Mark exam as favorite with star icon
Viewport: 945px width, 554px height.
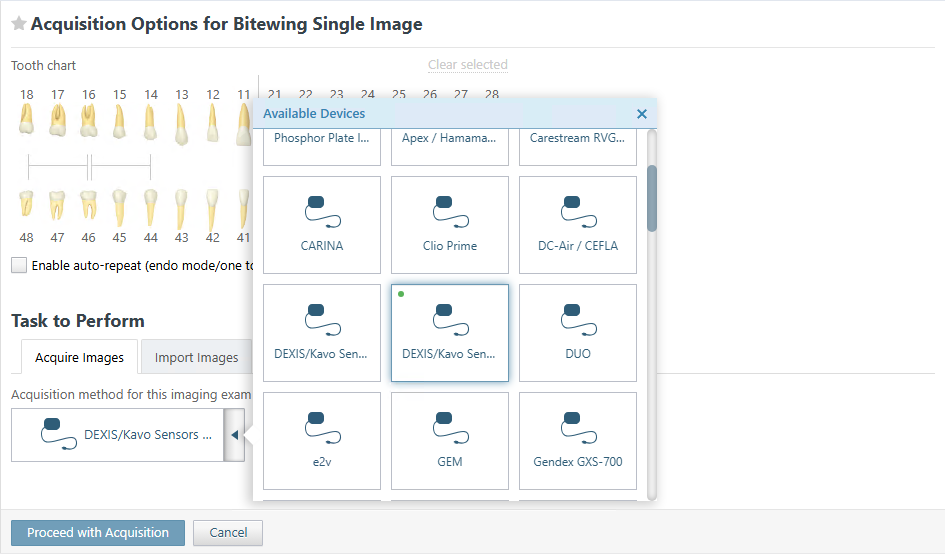19,24
